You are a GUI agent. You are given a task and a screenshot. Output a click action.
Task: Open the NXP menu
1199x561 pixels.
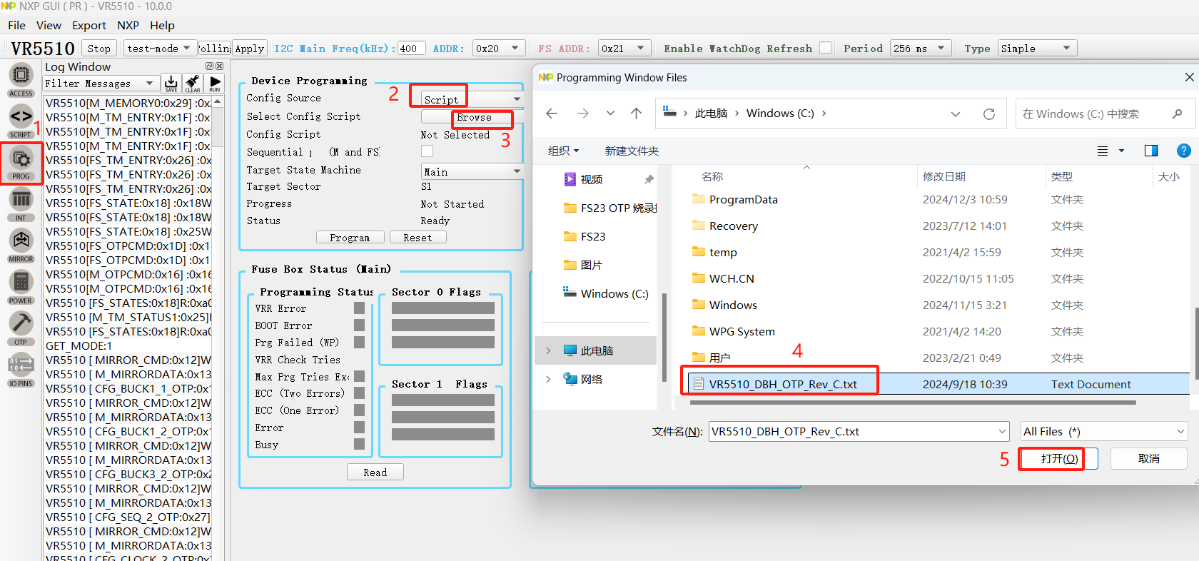pos(128,25)
